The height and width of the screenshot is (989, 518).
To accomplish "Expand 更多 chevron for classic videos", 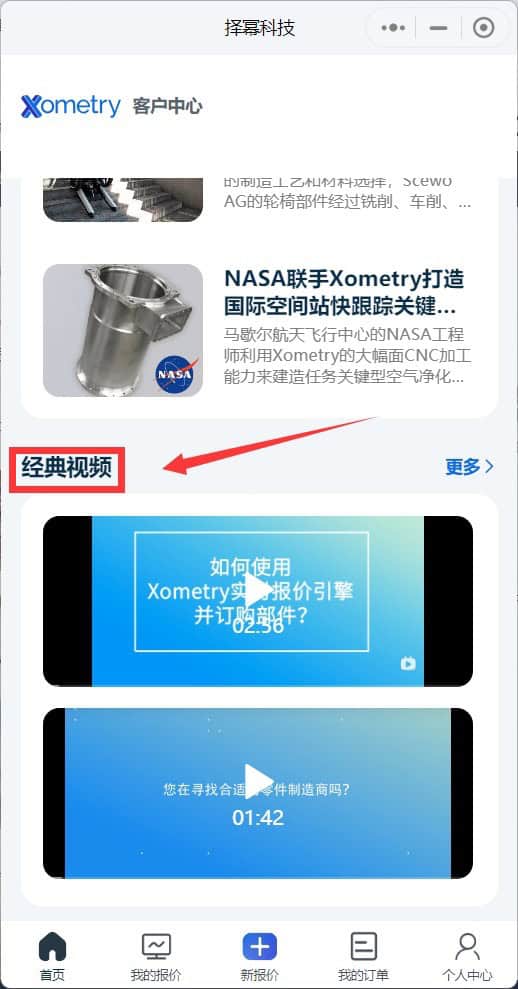I will click(x=469, y=467).
